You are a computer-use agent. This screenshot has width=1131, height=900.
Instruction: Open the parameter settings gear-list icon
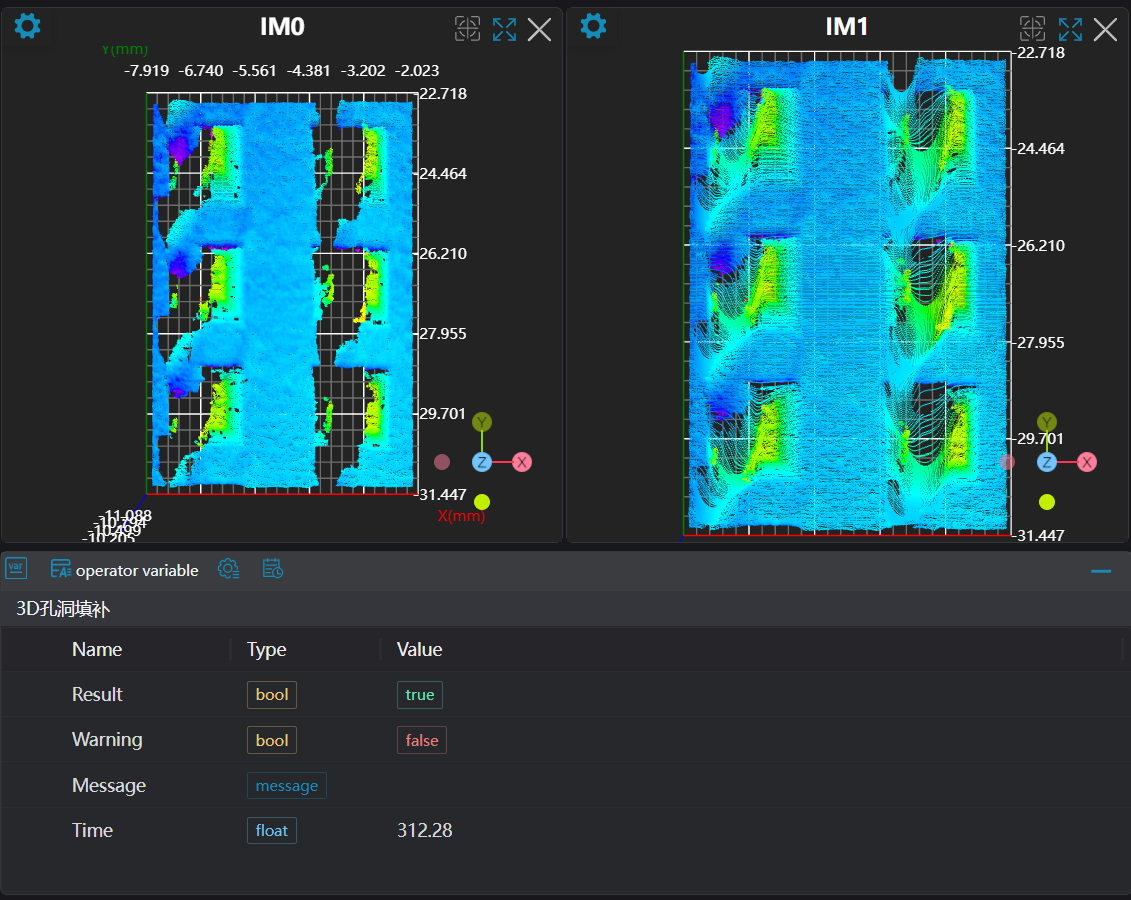228,569
